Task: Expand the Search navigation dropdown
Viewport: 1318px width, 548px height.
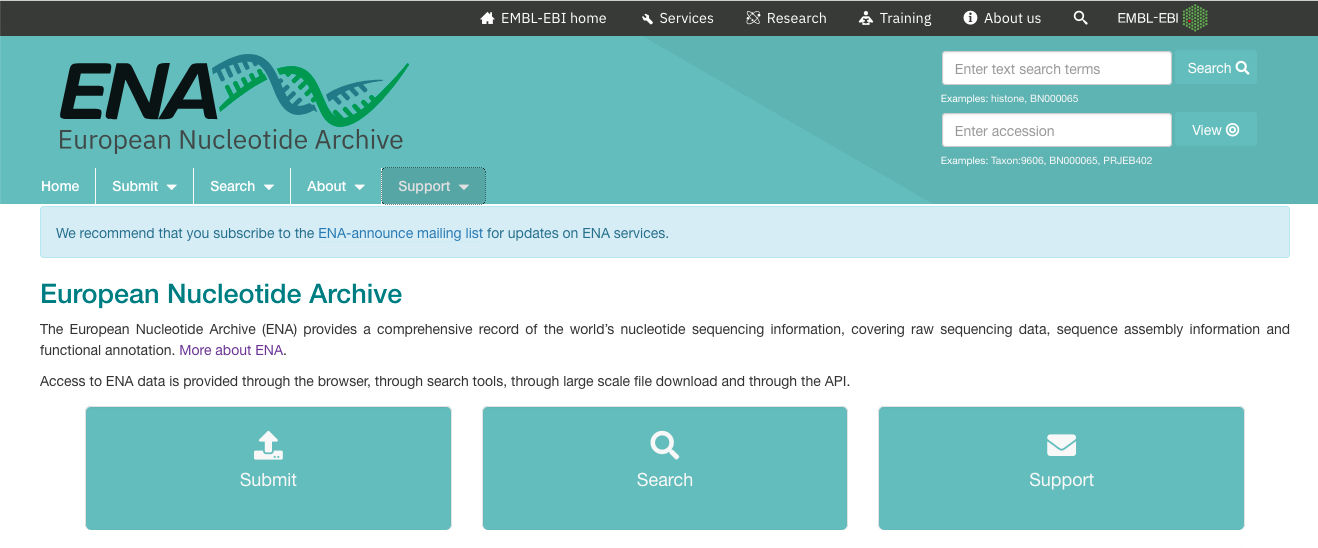Action: [x=242, y=186]
